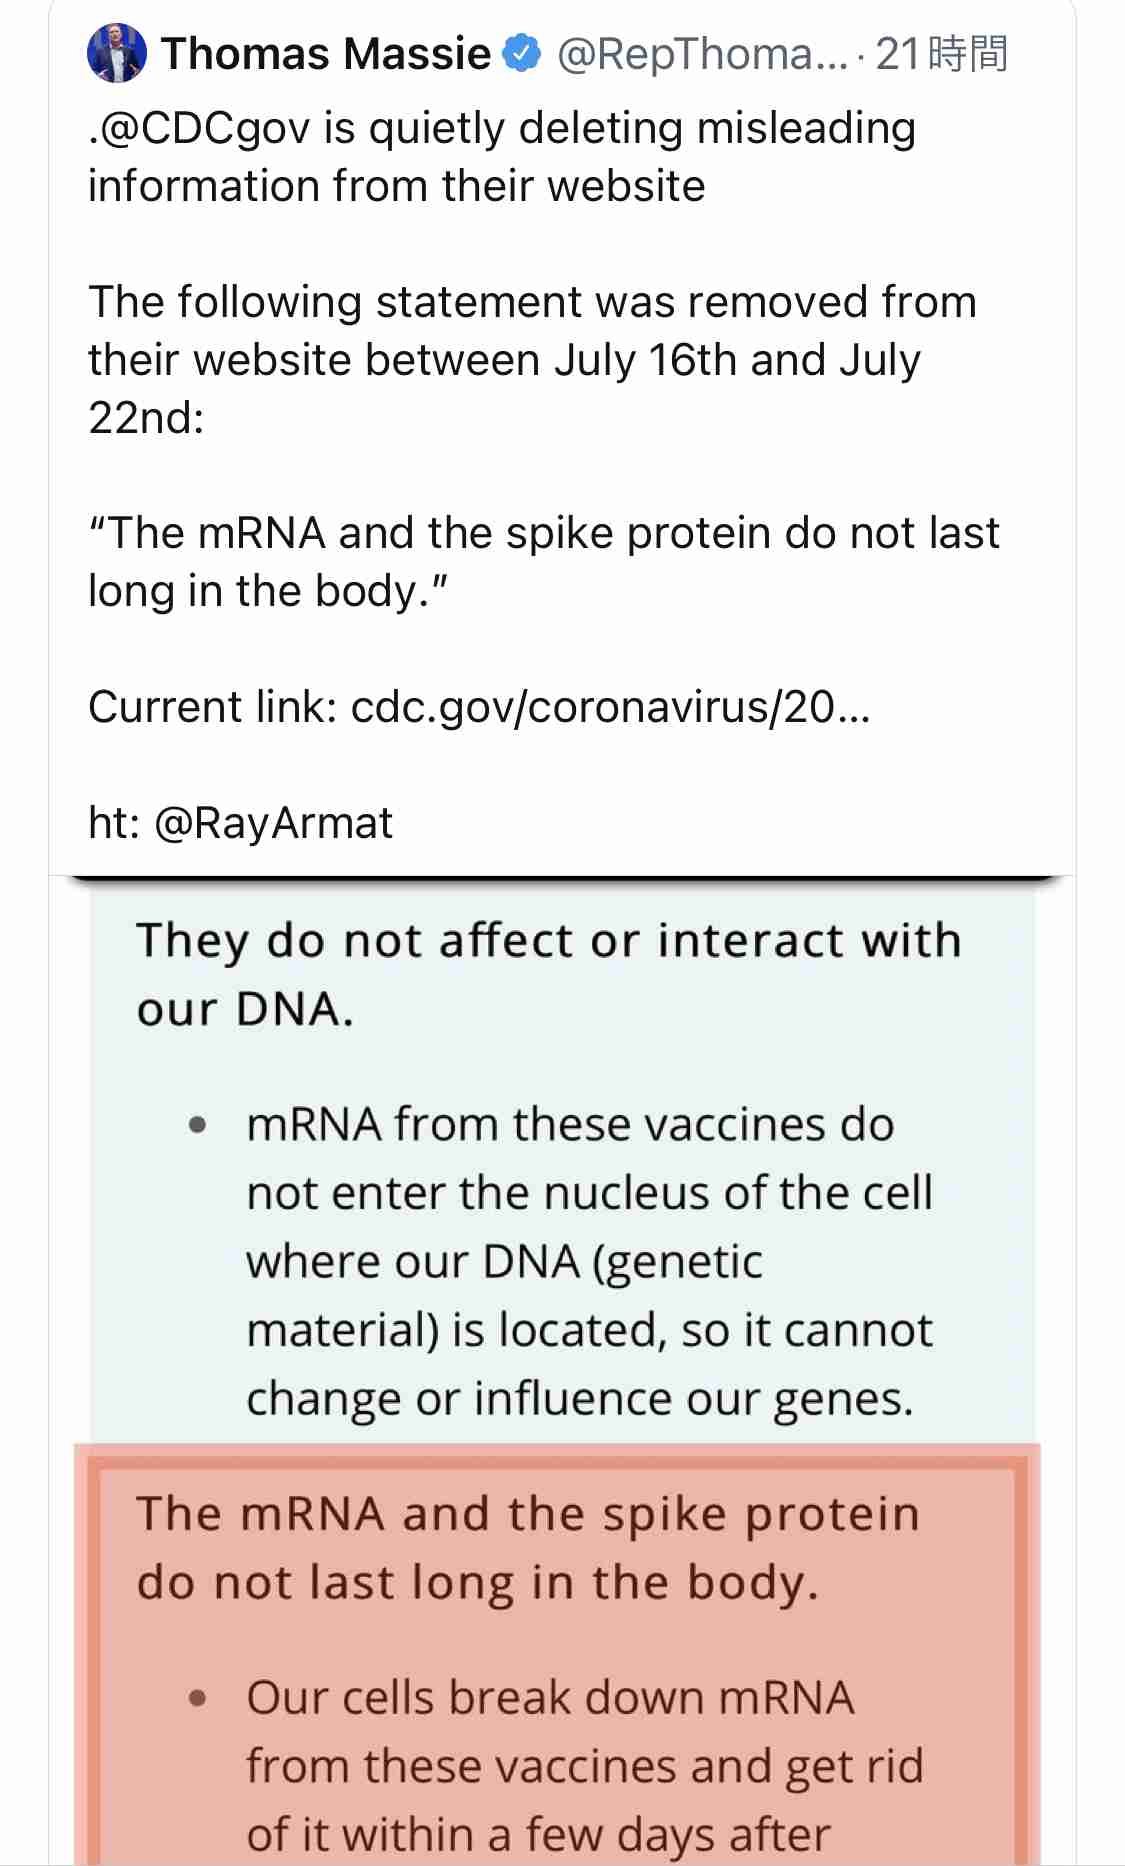Open the @RayArmat mention
Screen dimensions: 1125x1866
click(x=273, y=823)
